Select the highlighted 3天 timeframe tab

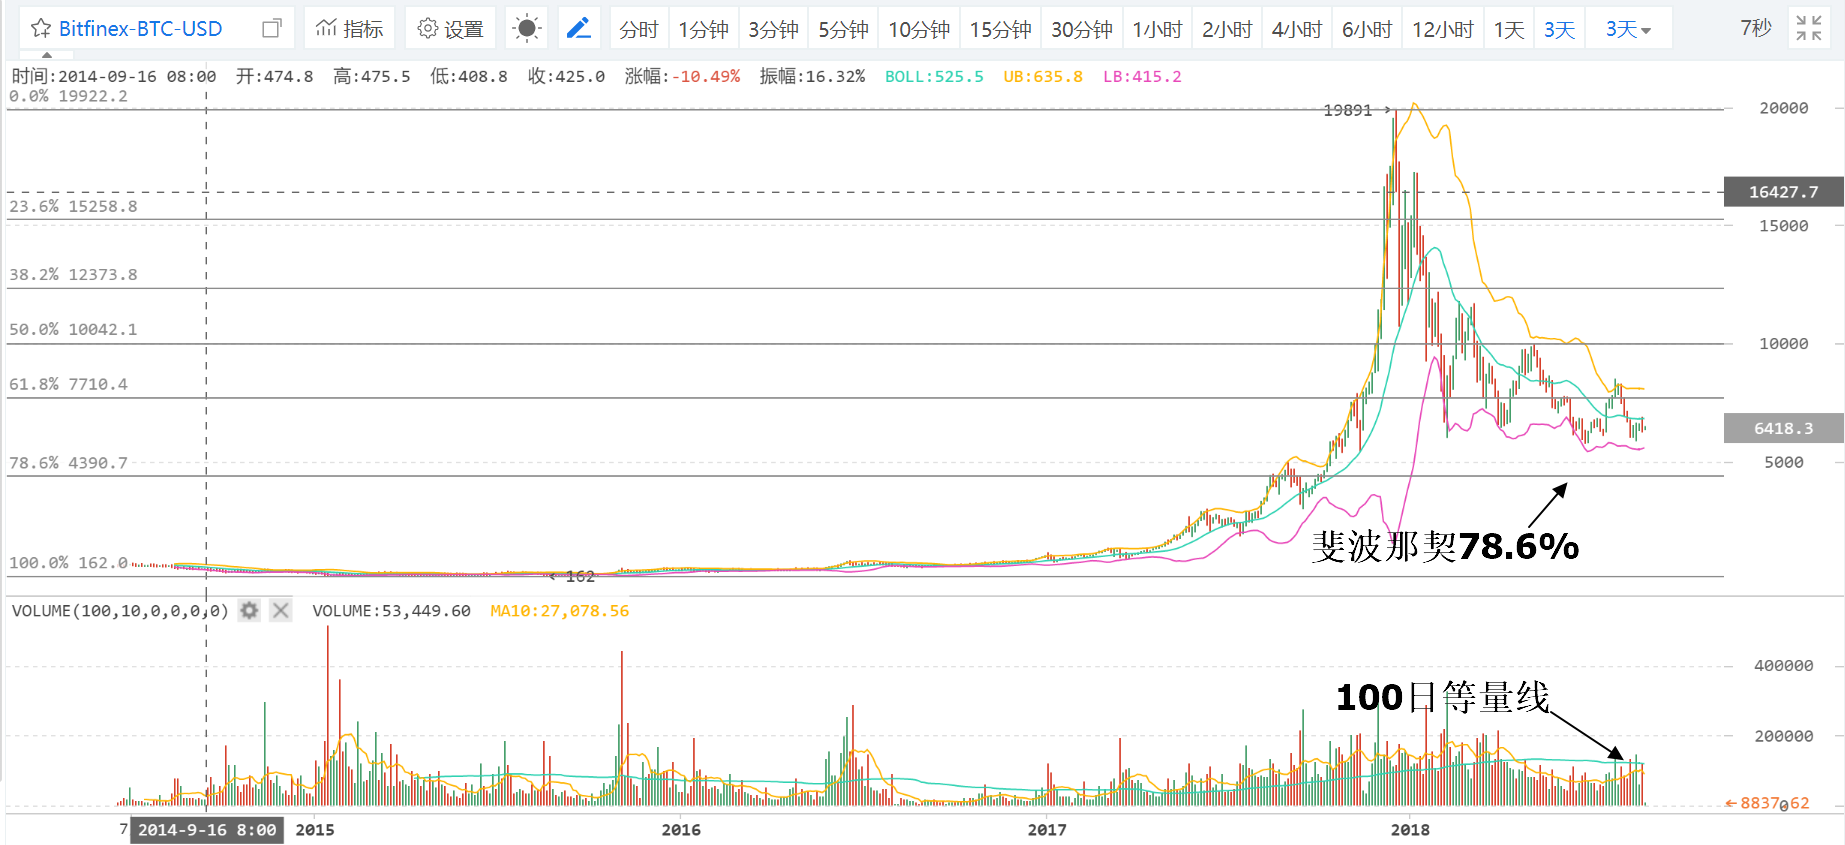point(1559,29)
